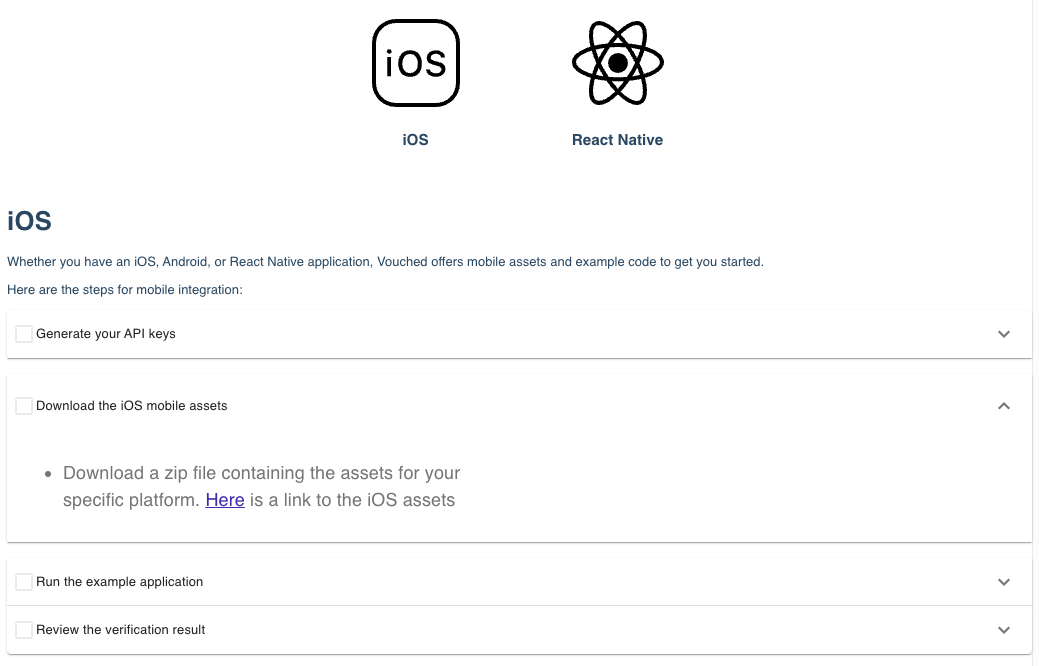Expand the Review the verification result section
1039x666 pixels.
coord(1004,630)
